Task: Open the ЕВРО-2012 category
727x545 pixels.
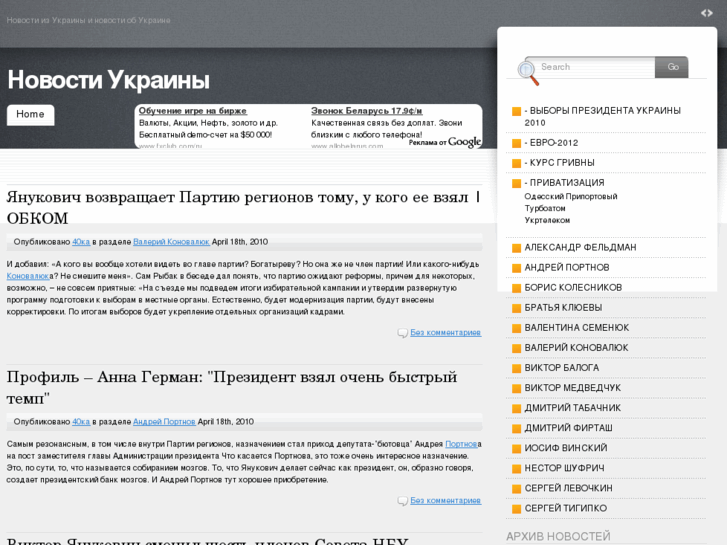Action: pyautogui.click(x=551, y=143)
